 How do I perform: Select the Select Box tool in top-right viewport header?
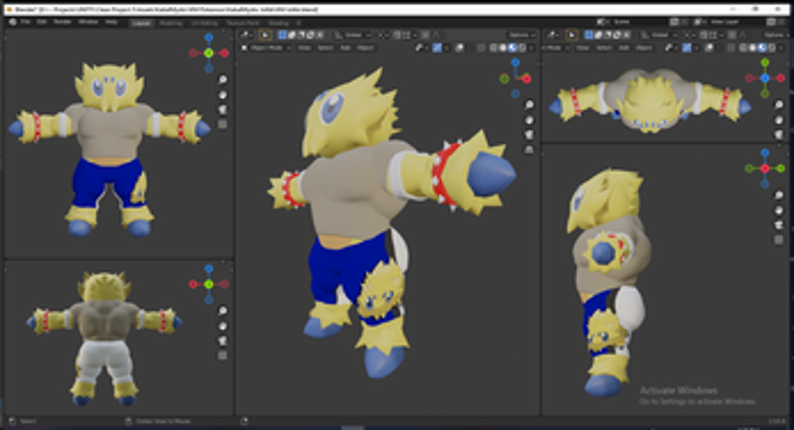tap(572, 35)
